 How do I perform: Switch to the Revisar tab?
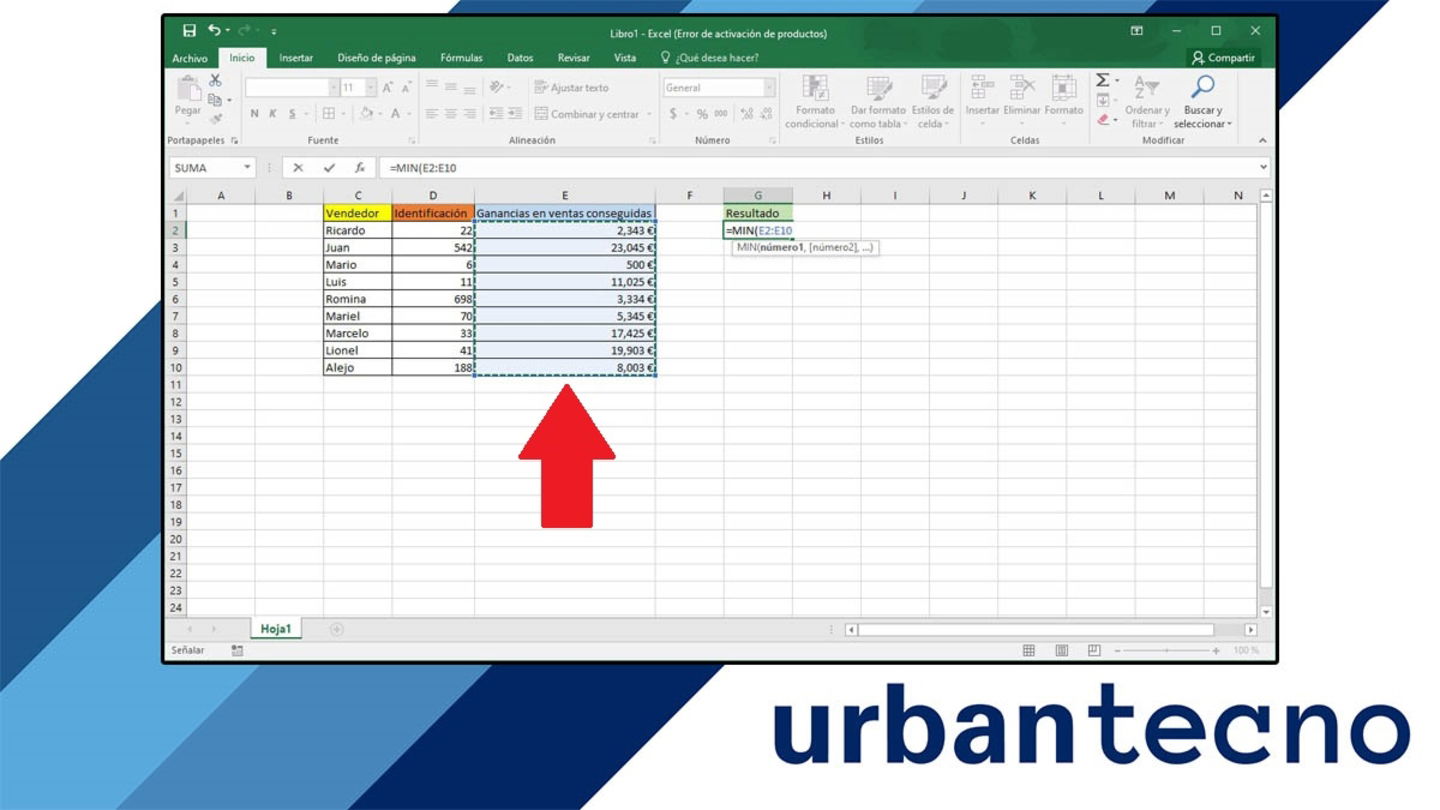point(574,58)
